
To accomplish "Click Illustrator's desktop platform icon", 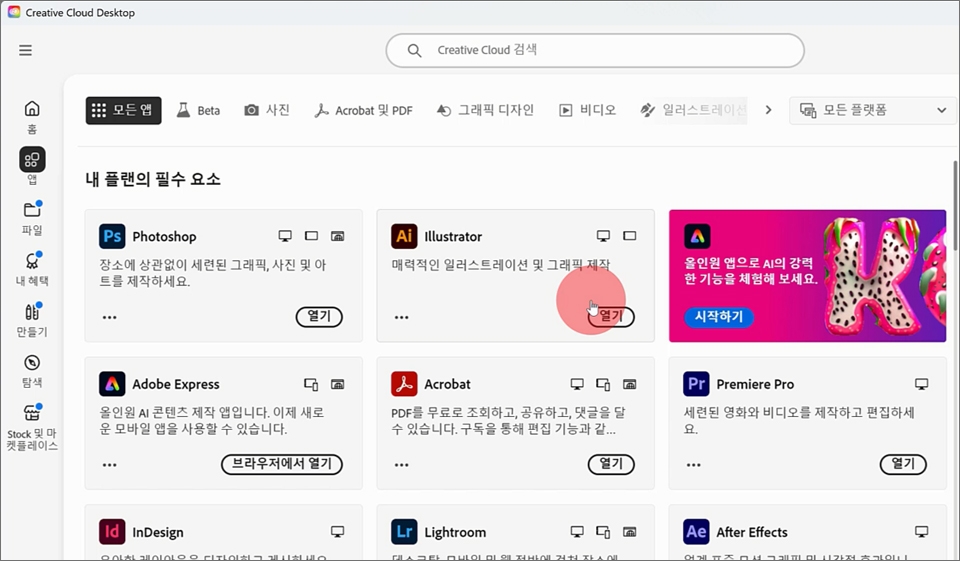I will tap(604, 236).
